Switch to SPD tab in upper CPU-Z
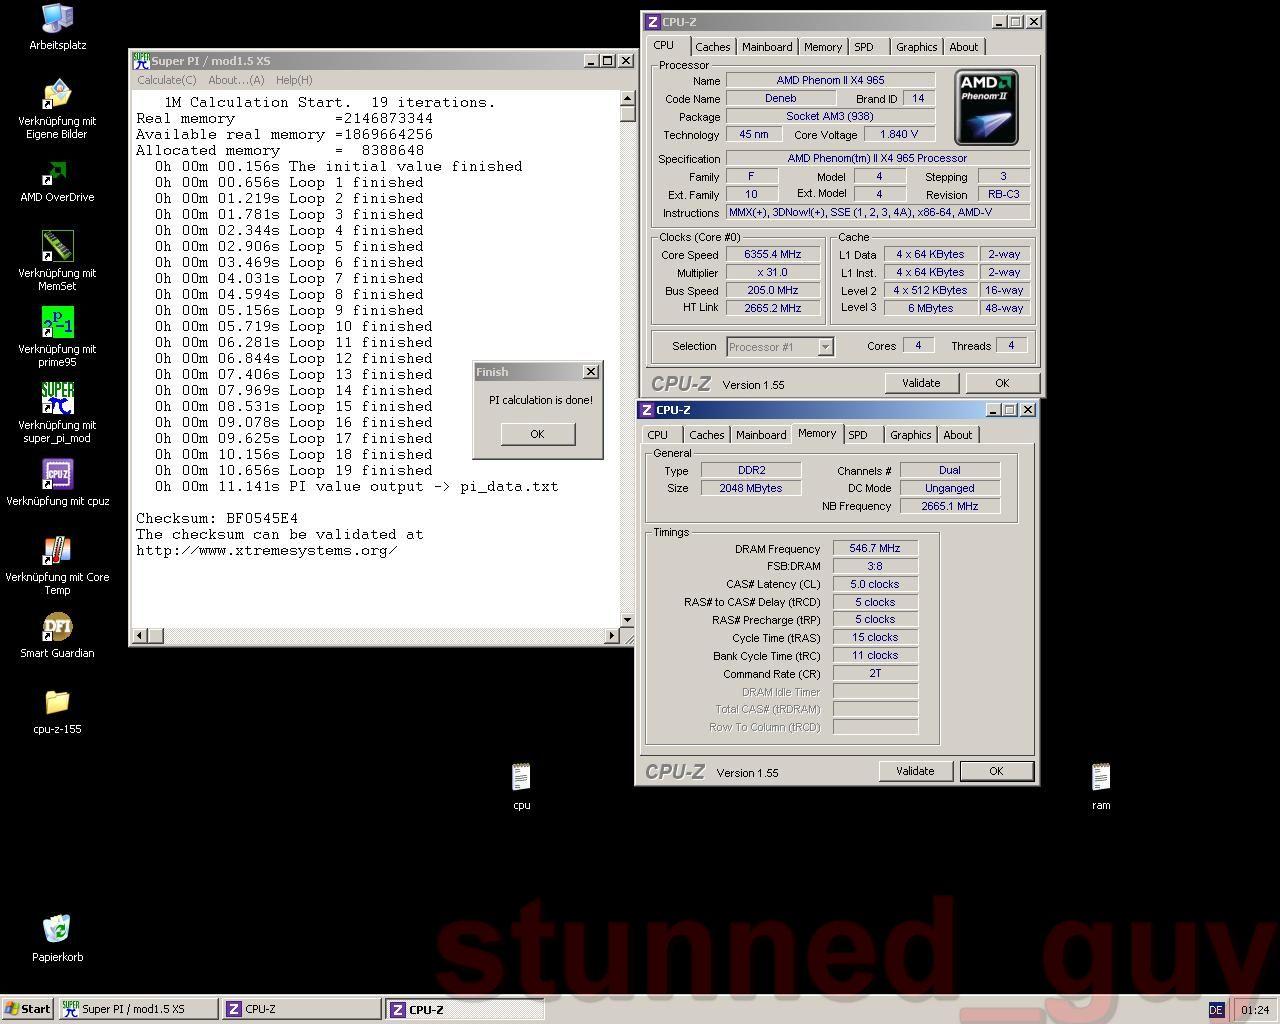The height and width of the screenshot is (1024, 1280). [x=864, y=47]
